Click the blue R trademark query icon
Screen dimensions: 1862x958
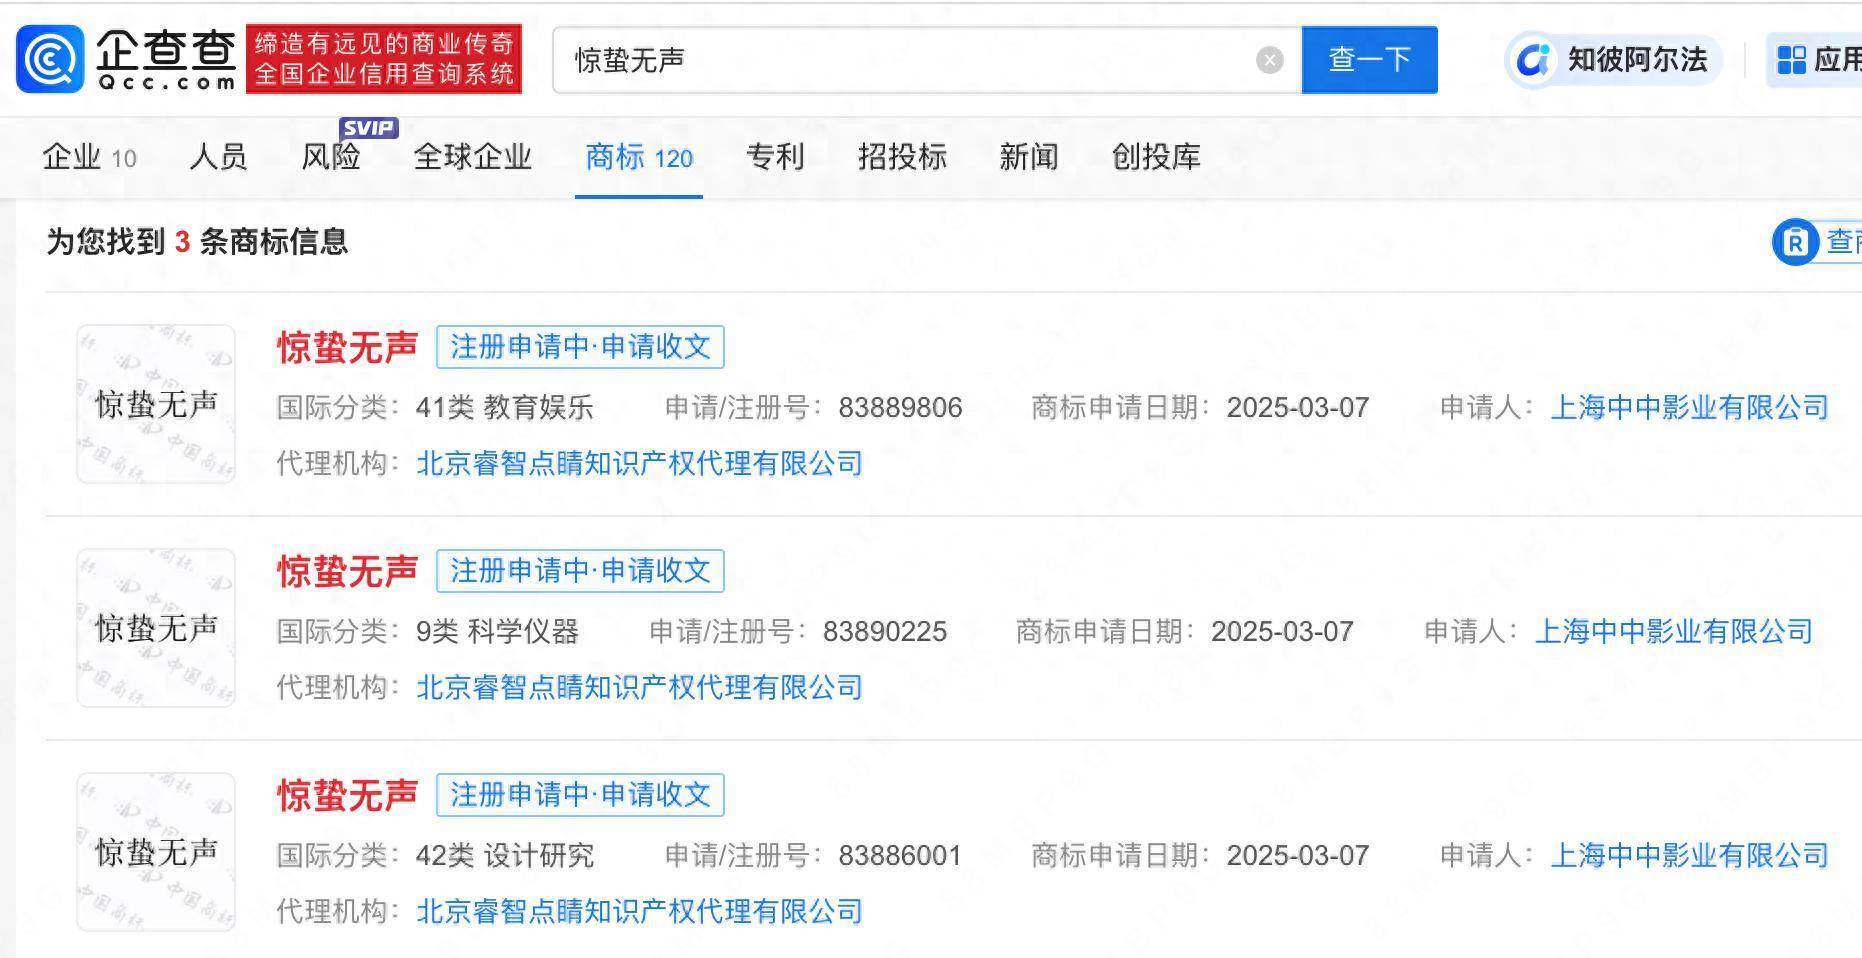(1795, 242)
